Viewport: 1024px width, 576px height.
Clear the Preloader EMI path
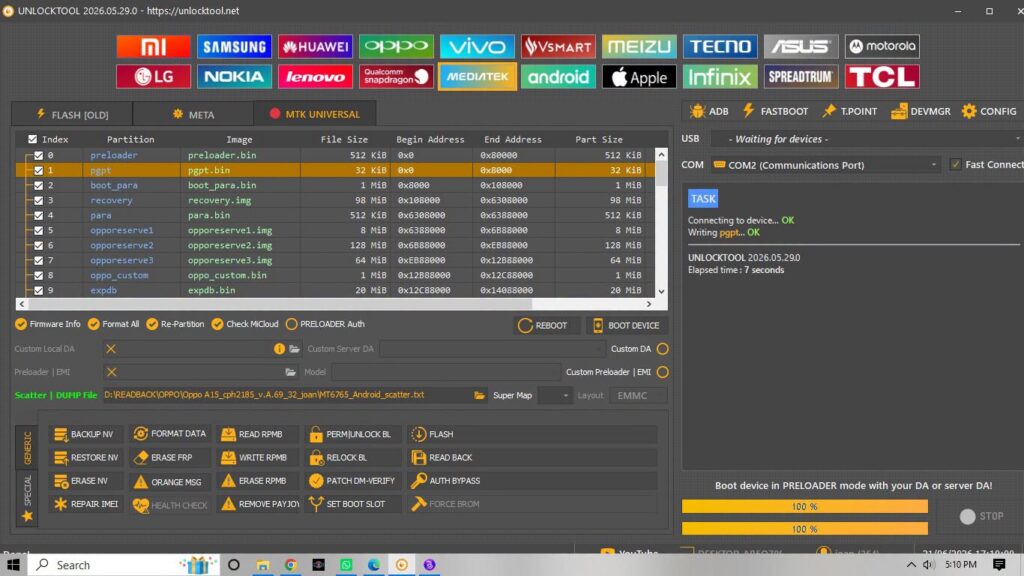click(x=112, y=372)
